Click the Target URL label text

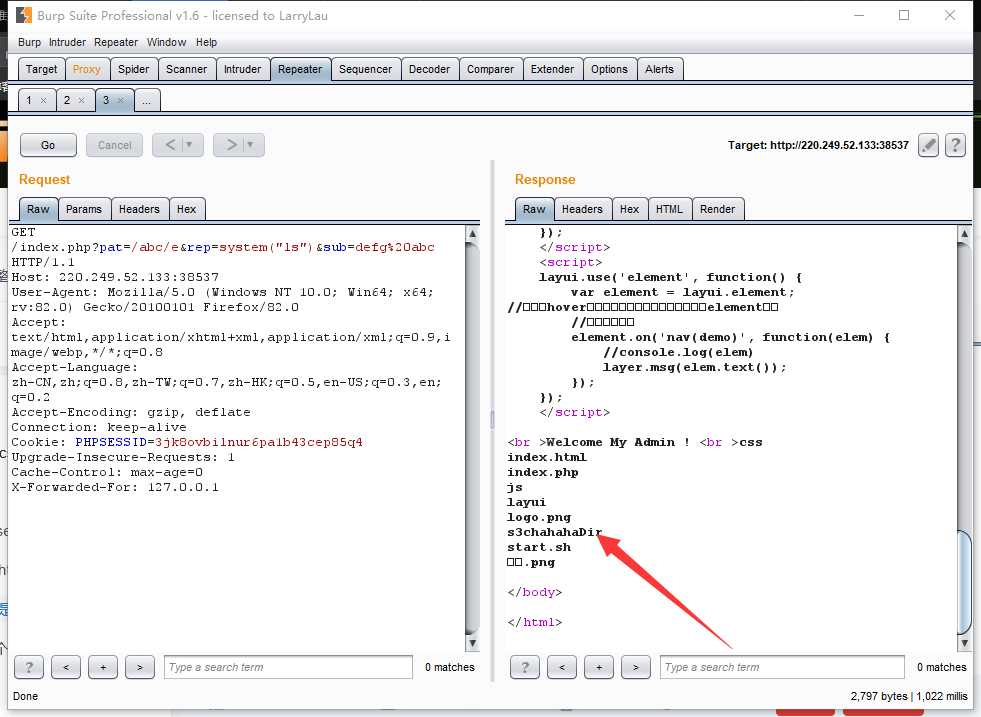tap(818, 145)
